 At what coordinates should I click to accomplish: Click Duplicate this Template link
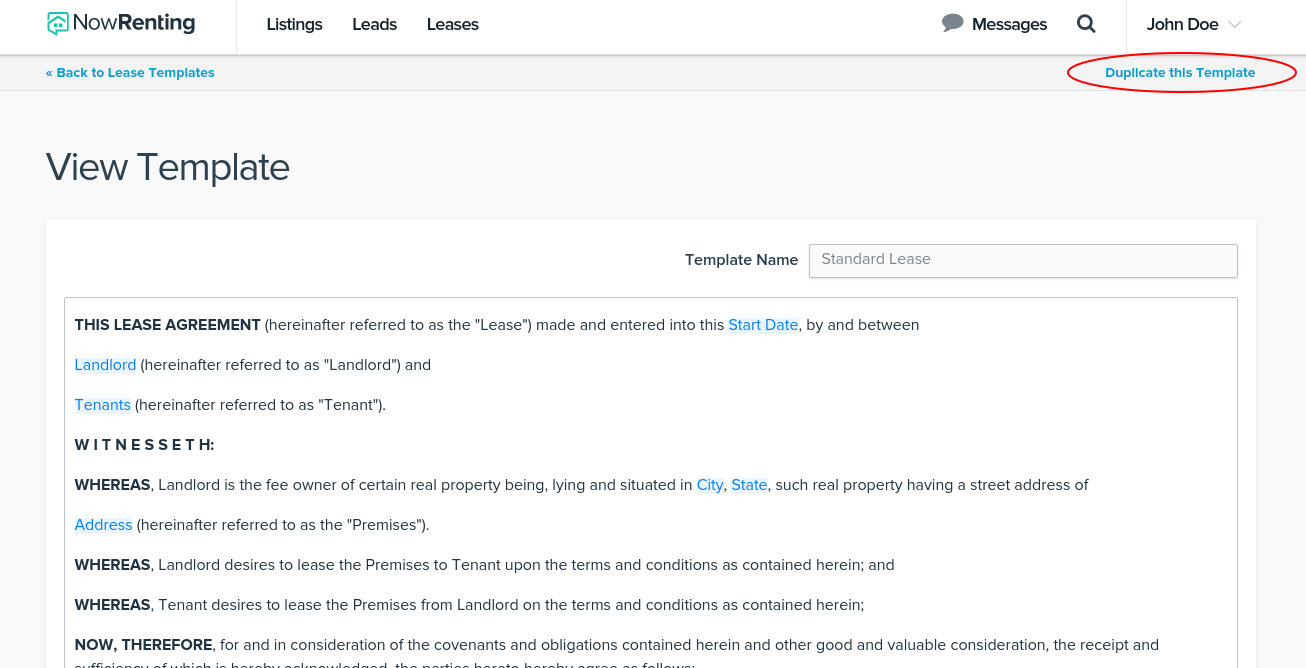[x=1180, y=73]
